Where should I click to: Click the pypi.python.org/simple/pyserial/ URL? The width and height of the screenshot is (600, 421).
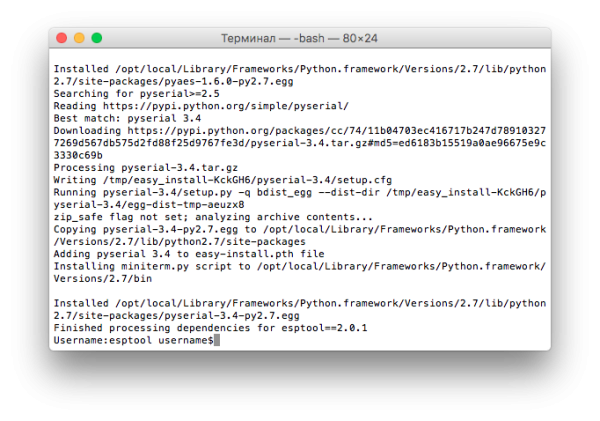[226, 106]
